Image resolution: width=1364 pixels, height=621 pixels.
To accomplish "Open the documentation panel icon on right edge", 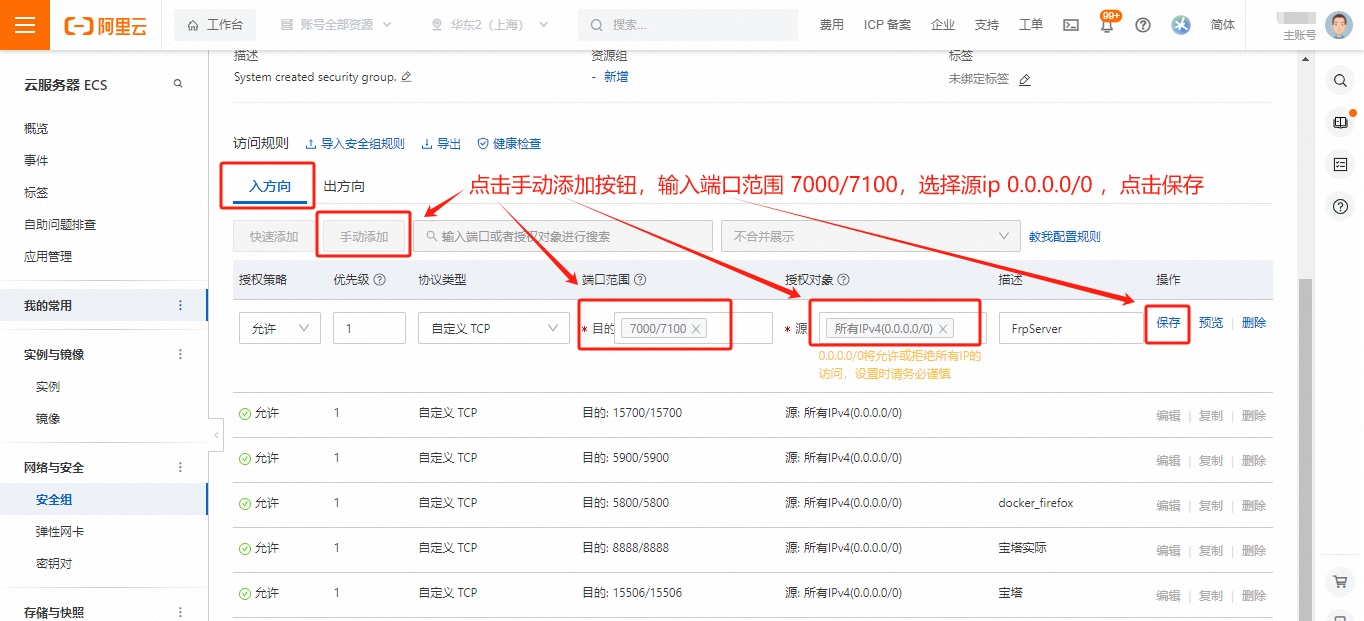I will coord(1340,122).
